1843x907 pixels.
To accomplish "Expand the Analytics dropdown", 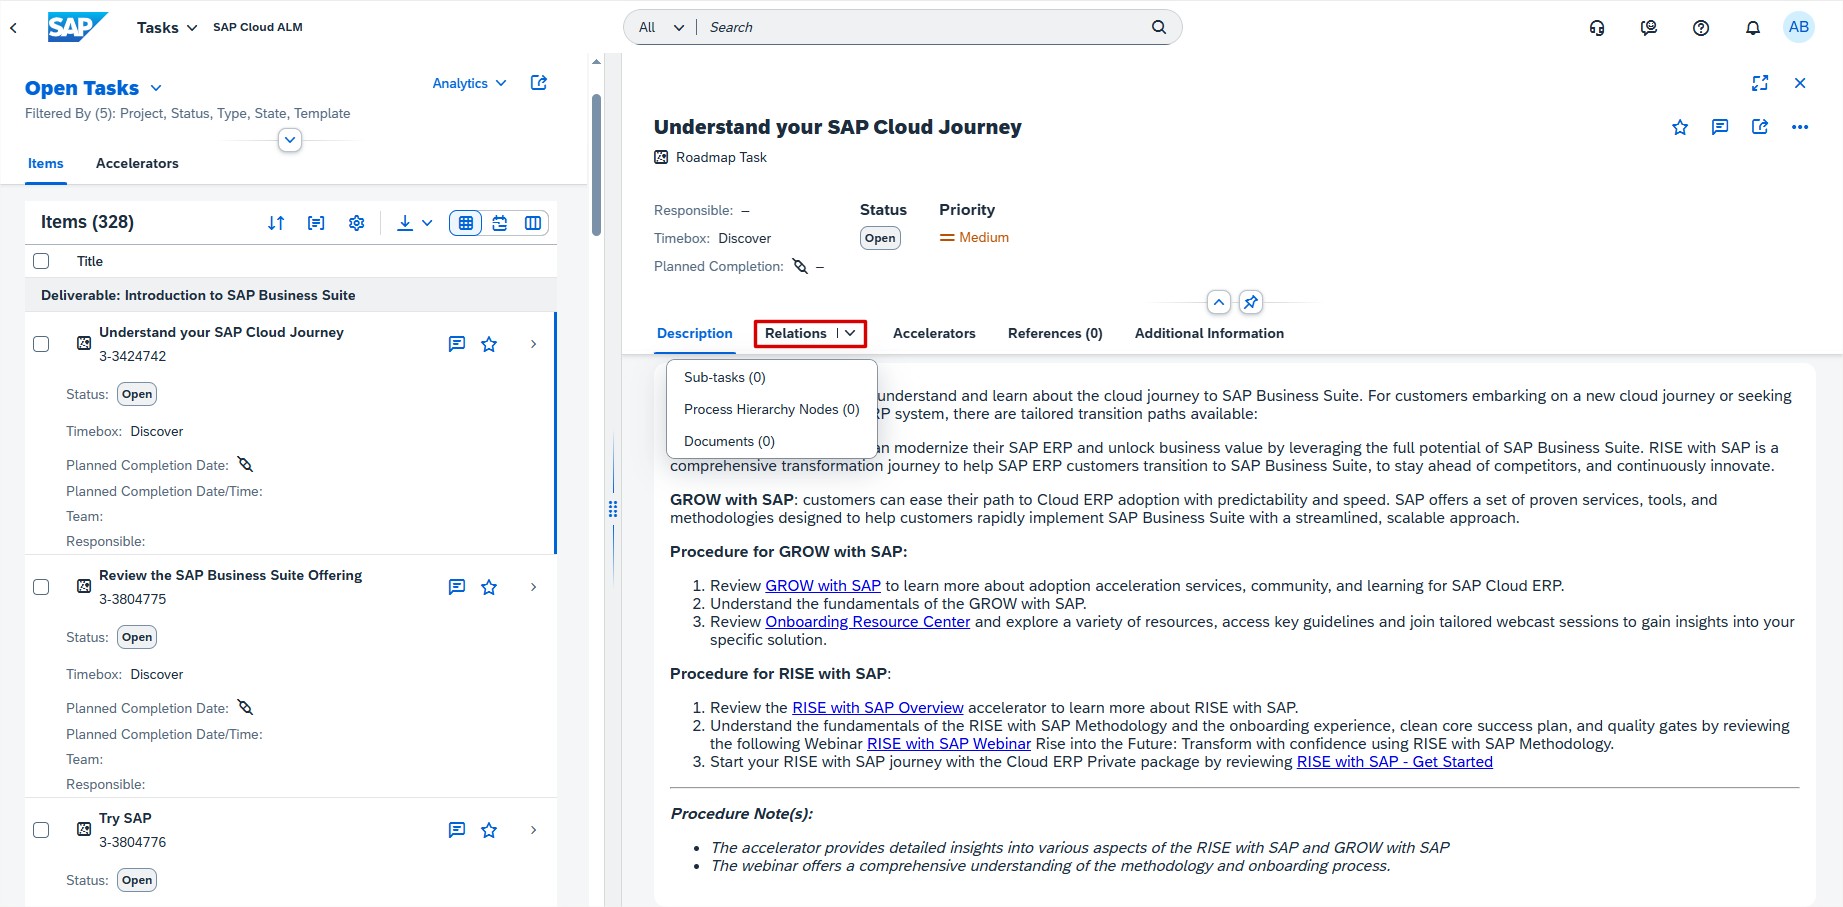I will coord(469,83).
